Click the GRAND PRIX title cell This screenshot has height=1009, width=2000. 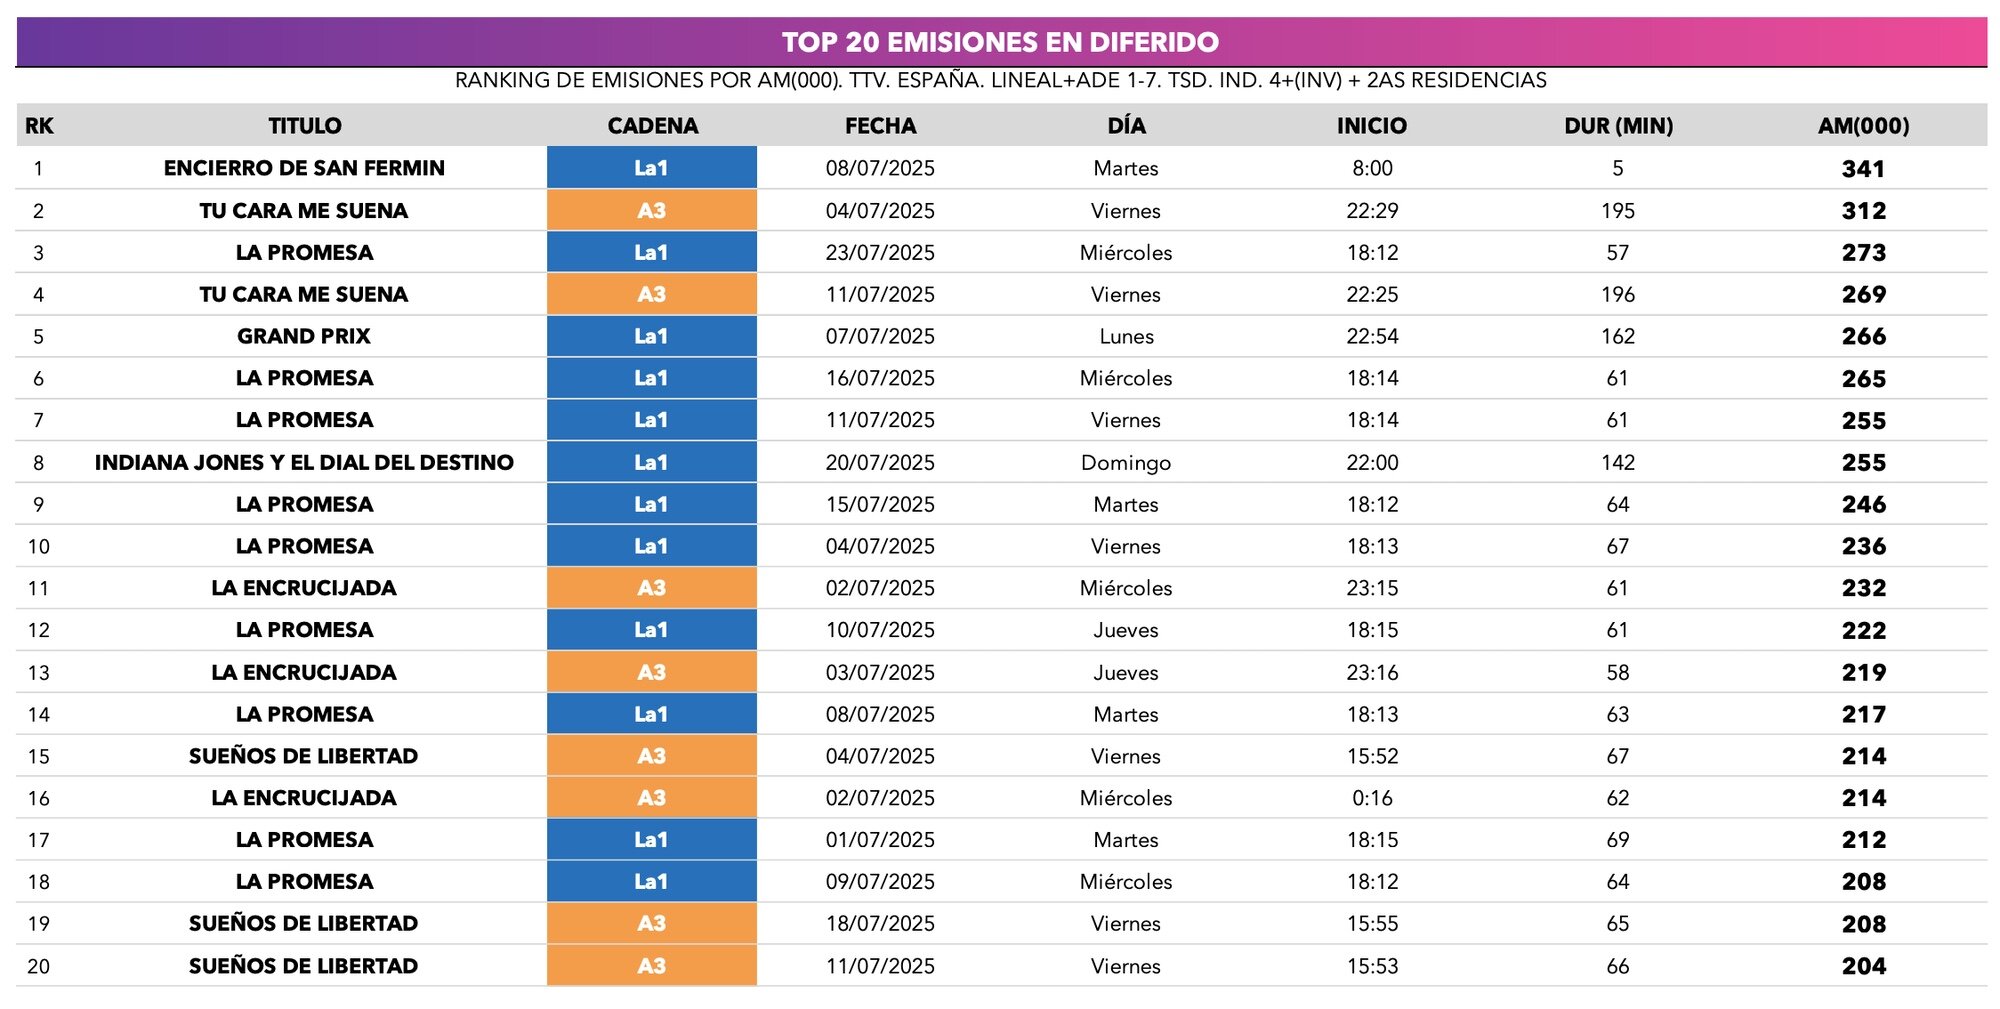click(x=304, y=336)
